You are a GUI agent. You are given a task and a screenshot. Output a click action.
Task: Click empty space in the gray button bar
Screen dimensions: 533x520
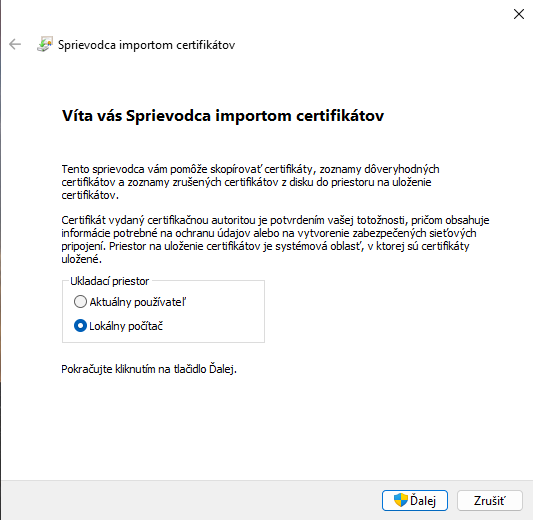pos(190,500)
